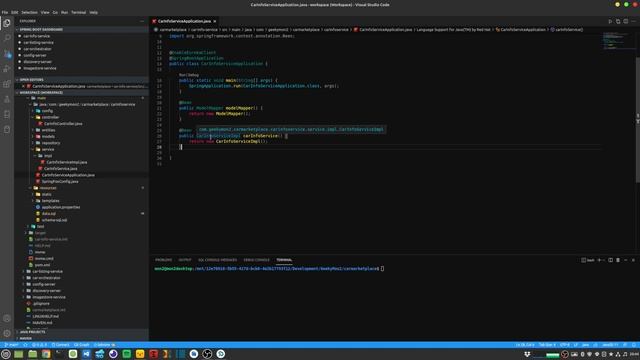
Task: Open the Testing flask view
Action: pyautogui.click(x=7, y=99)
